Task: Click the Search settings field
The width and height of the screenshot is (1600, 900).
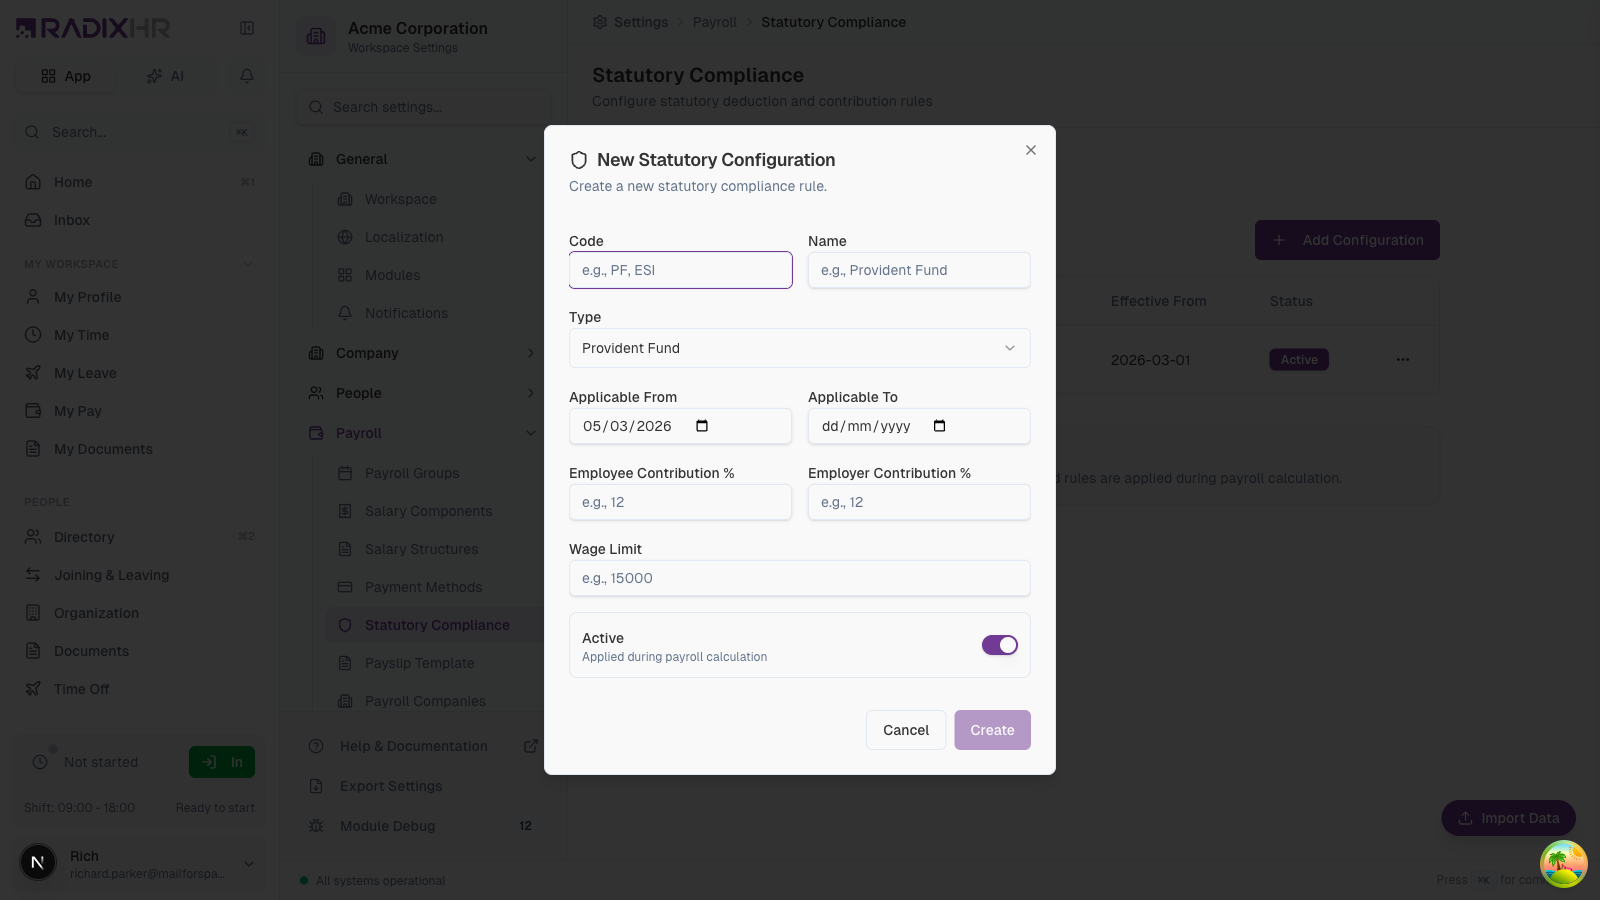Action: point(424,107)
